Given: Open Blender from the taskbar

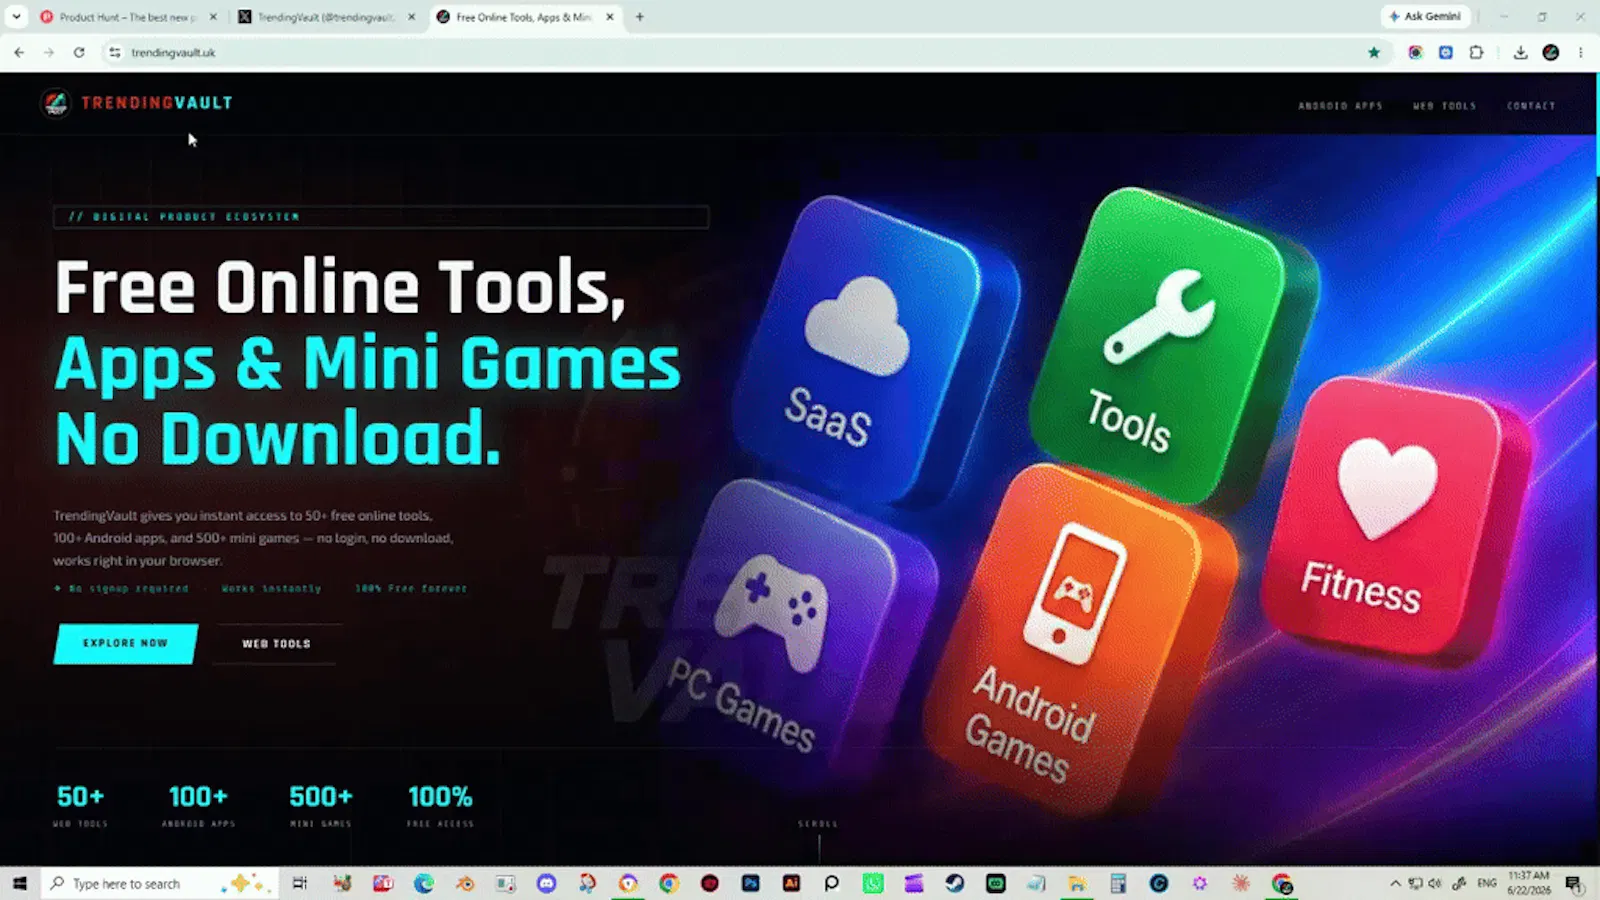Looking at the screenshot, I should 465,883.
